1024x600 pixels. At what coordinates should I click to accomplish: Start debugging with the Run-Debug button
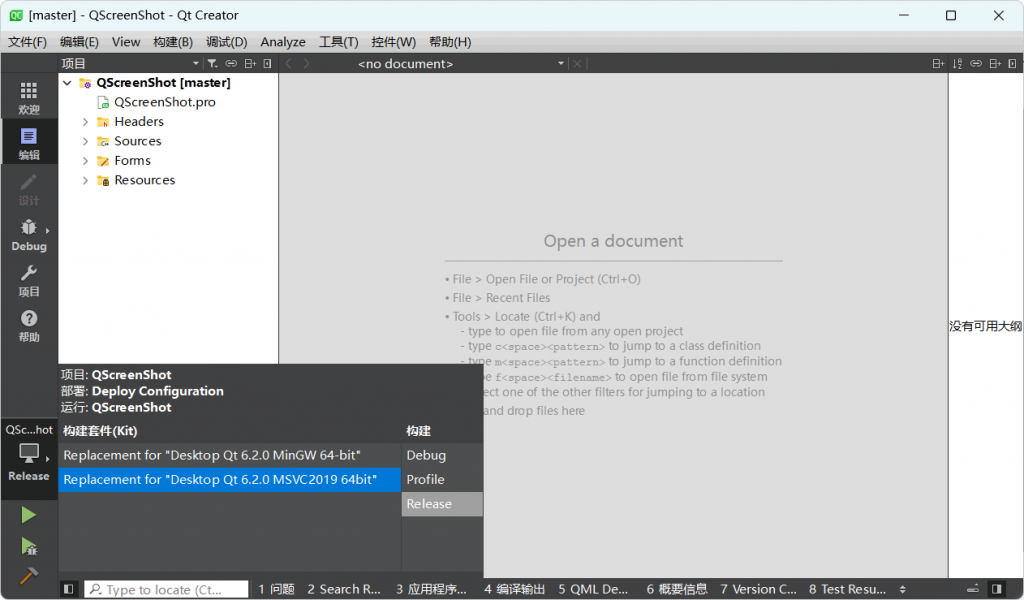[28, 546]
